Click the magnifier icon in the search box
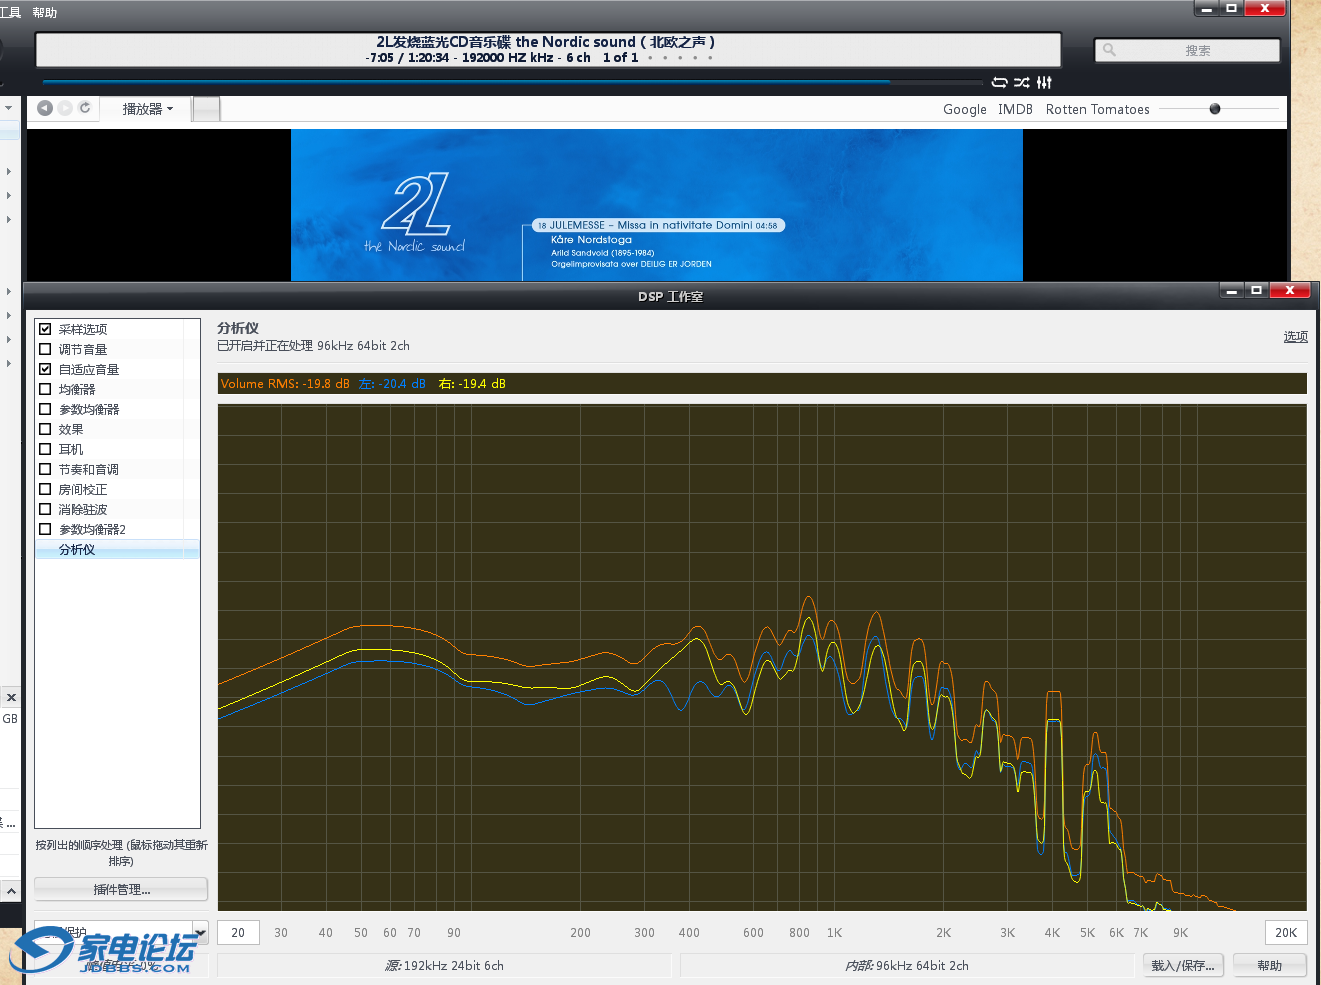 [x=1109, y=50]
